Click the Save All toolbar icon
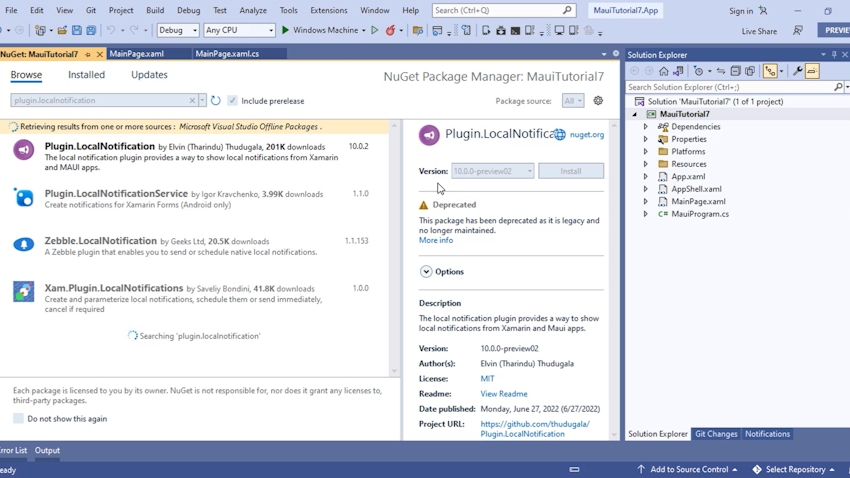 91,30
